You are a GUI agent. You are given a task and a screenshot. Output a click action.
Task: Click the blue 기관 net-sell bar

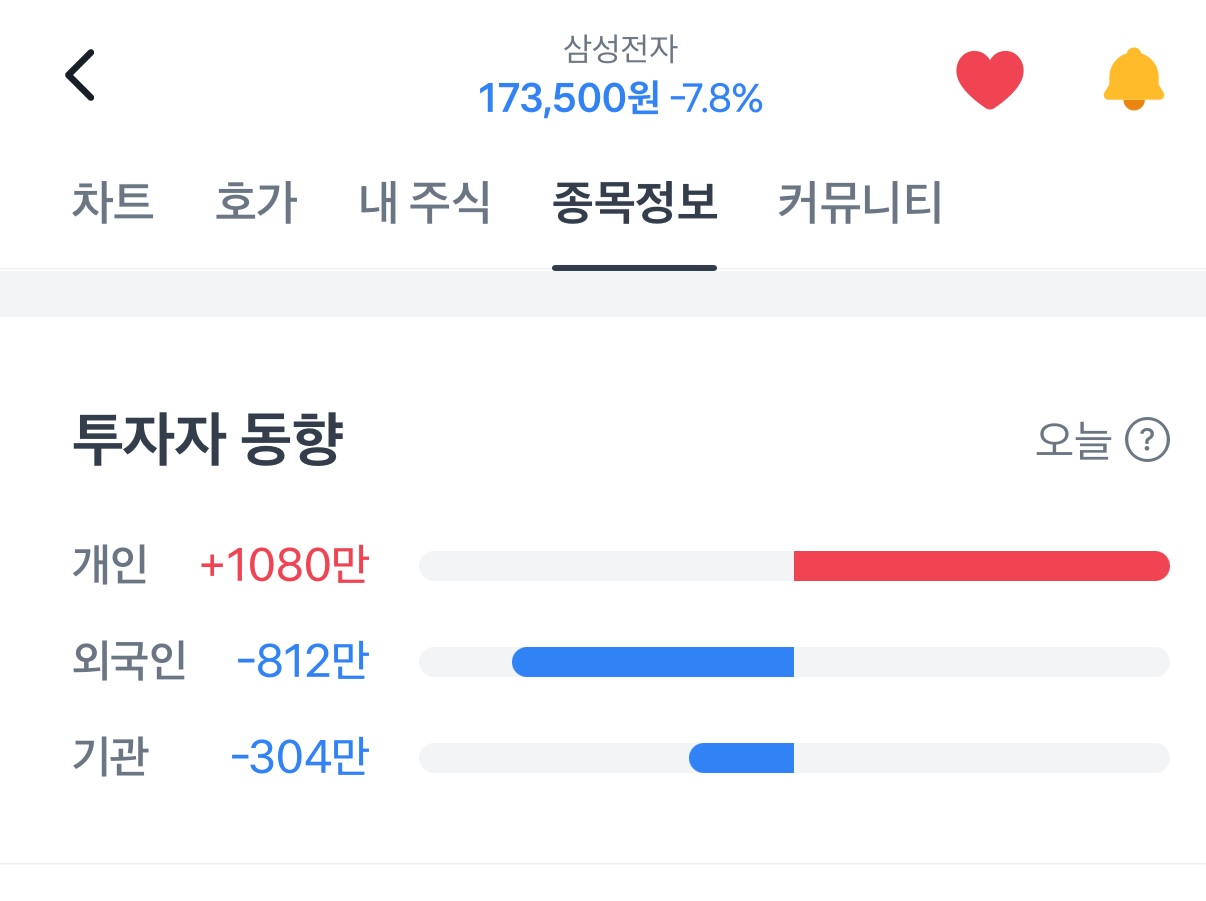pyautogui.click(x=741, y=758)
